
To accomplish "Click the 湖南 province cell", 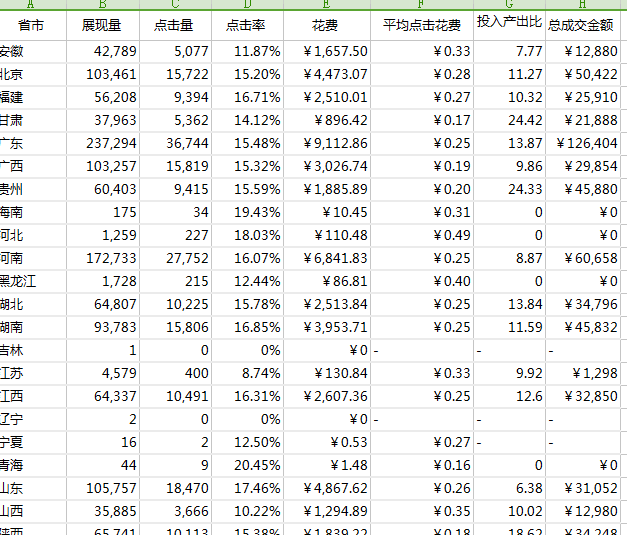I will pyautogui.click(x=33, y=327).
